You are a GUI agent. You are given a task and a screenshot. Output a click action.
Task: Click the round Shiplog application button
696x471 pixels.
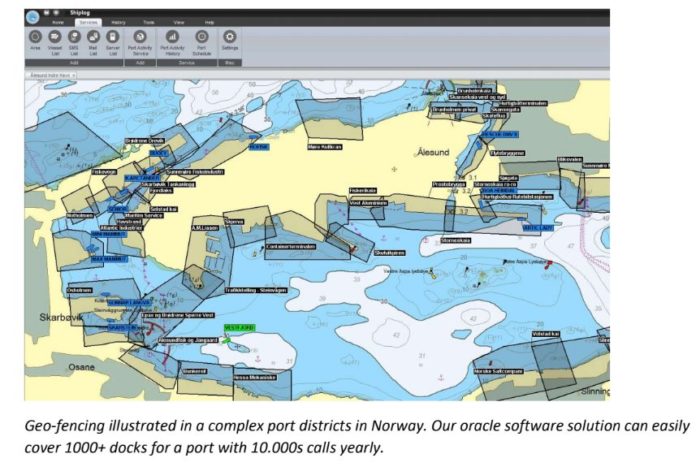33,16
